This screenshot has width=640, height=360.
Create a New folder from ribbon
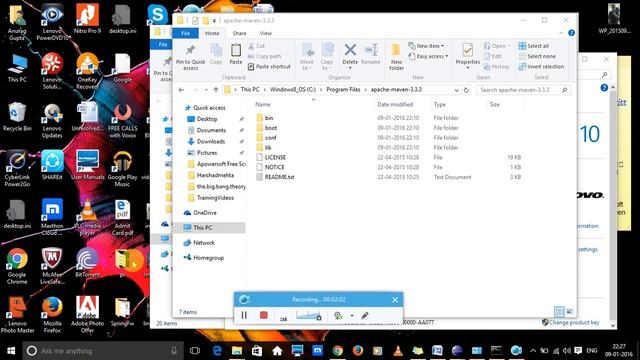coord(396,57)
